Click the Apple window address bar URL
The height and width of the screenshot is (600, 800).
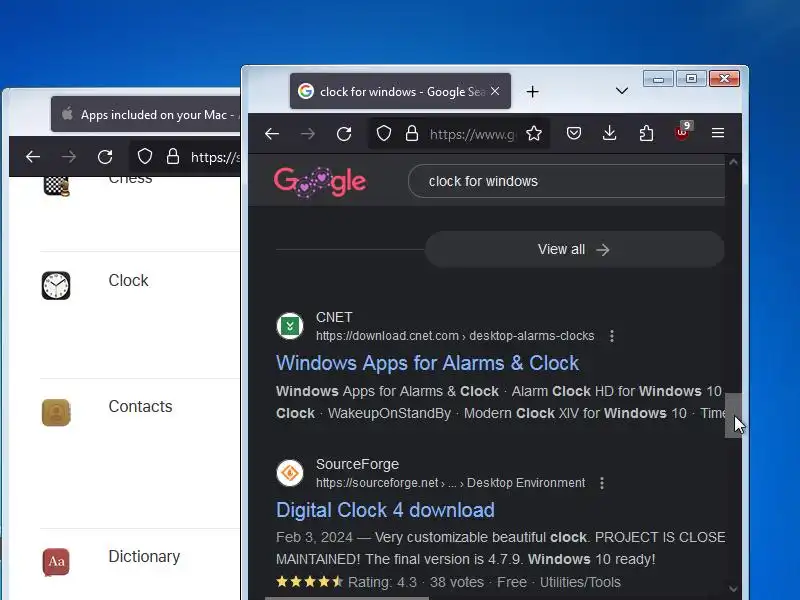pos(215,157)
